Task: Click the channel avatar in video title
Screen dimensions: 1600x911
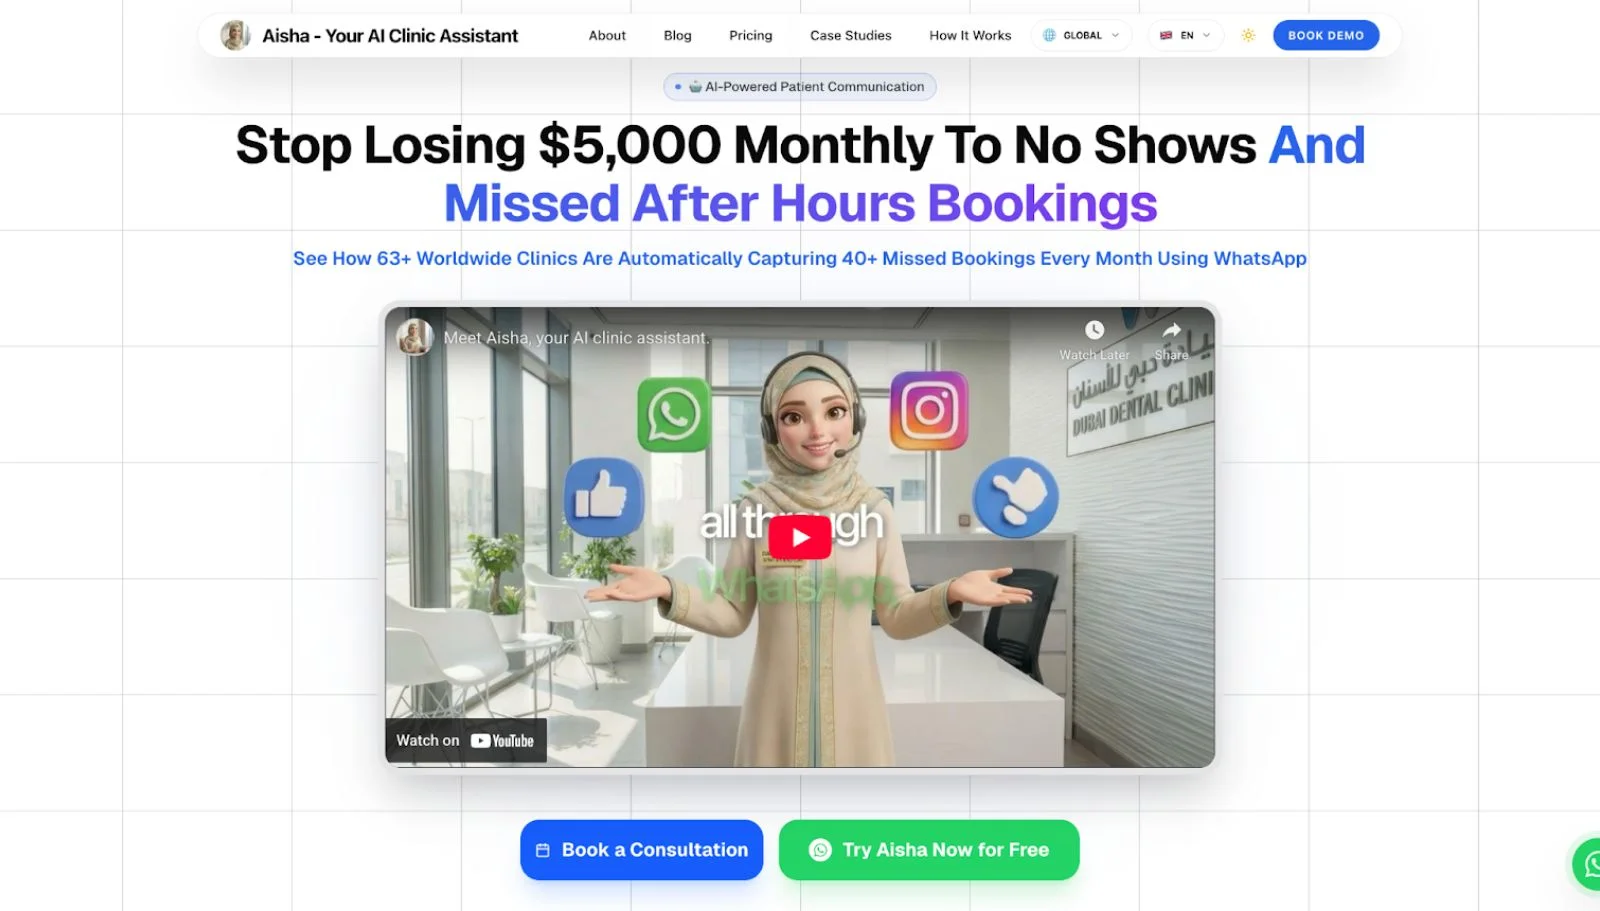Action: [x=415, y=338]
